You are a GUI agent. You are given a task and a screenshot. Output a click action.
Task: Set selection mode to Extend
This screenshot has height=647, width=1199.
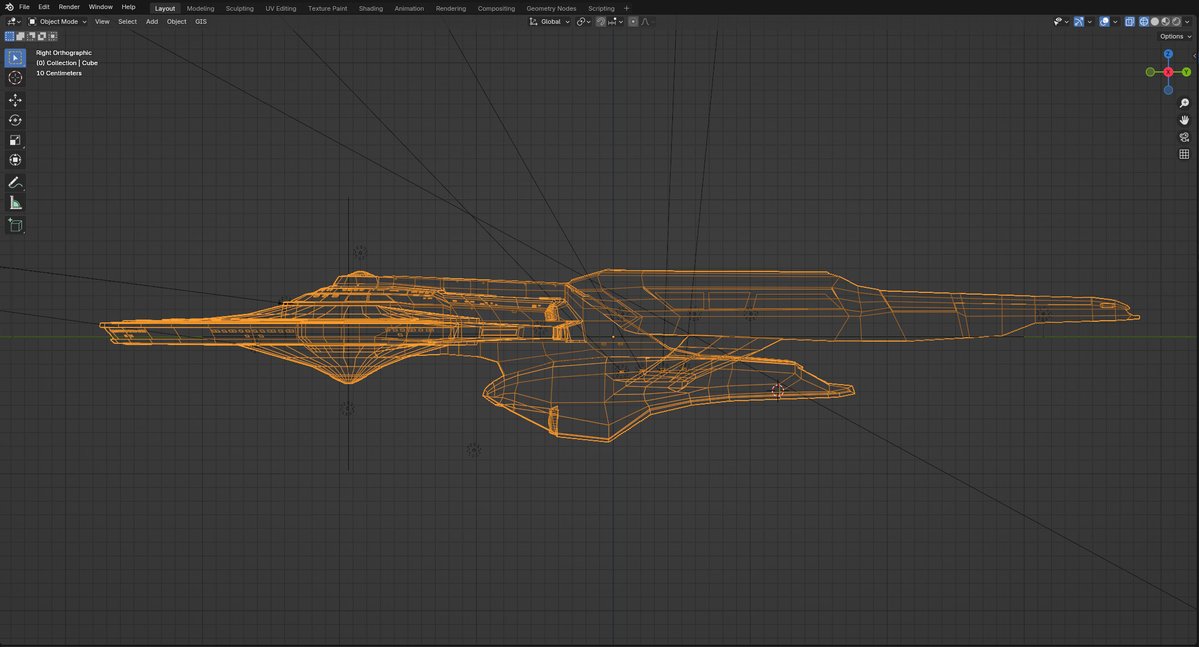20,36
